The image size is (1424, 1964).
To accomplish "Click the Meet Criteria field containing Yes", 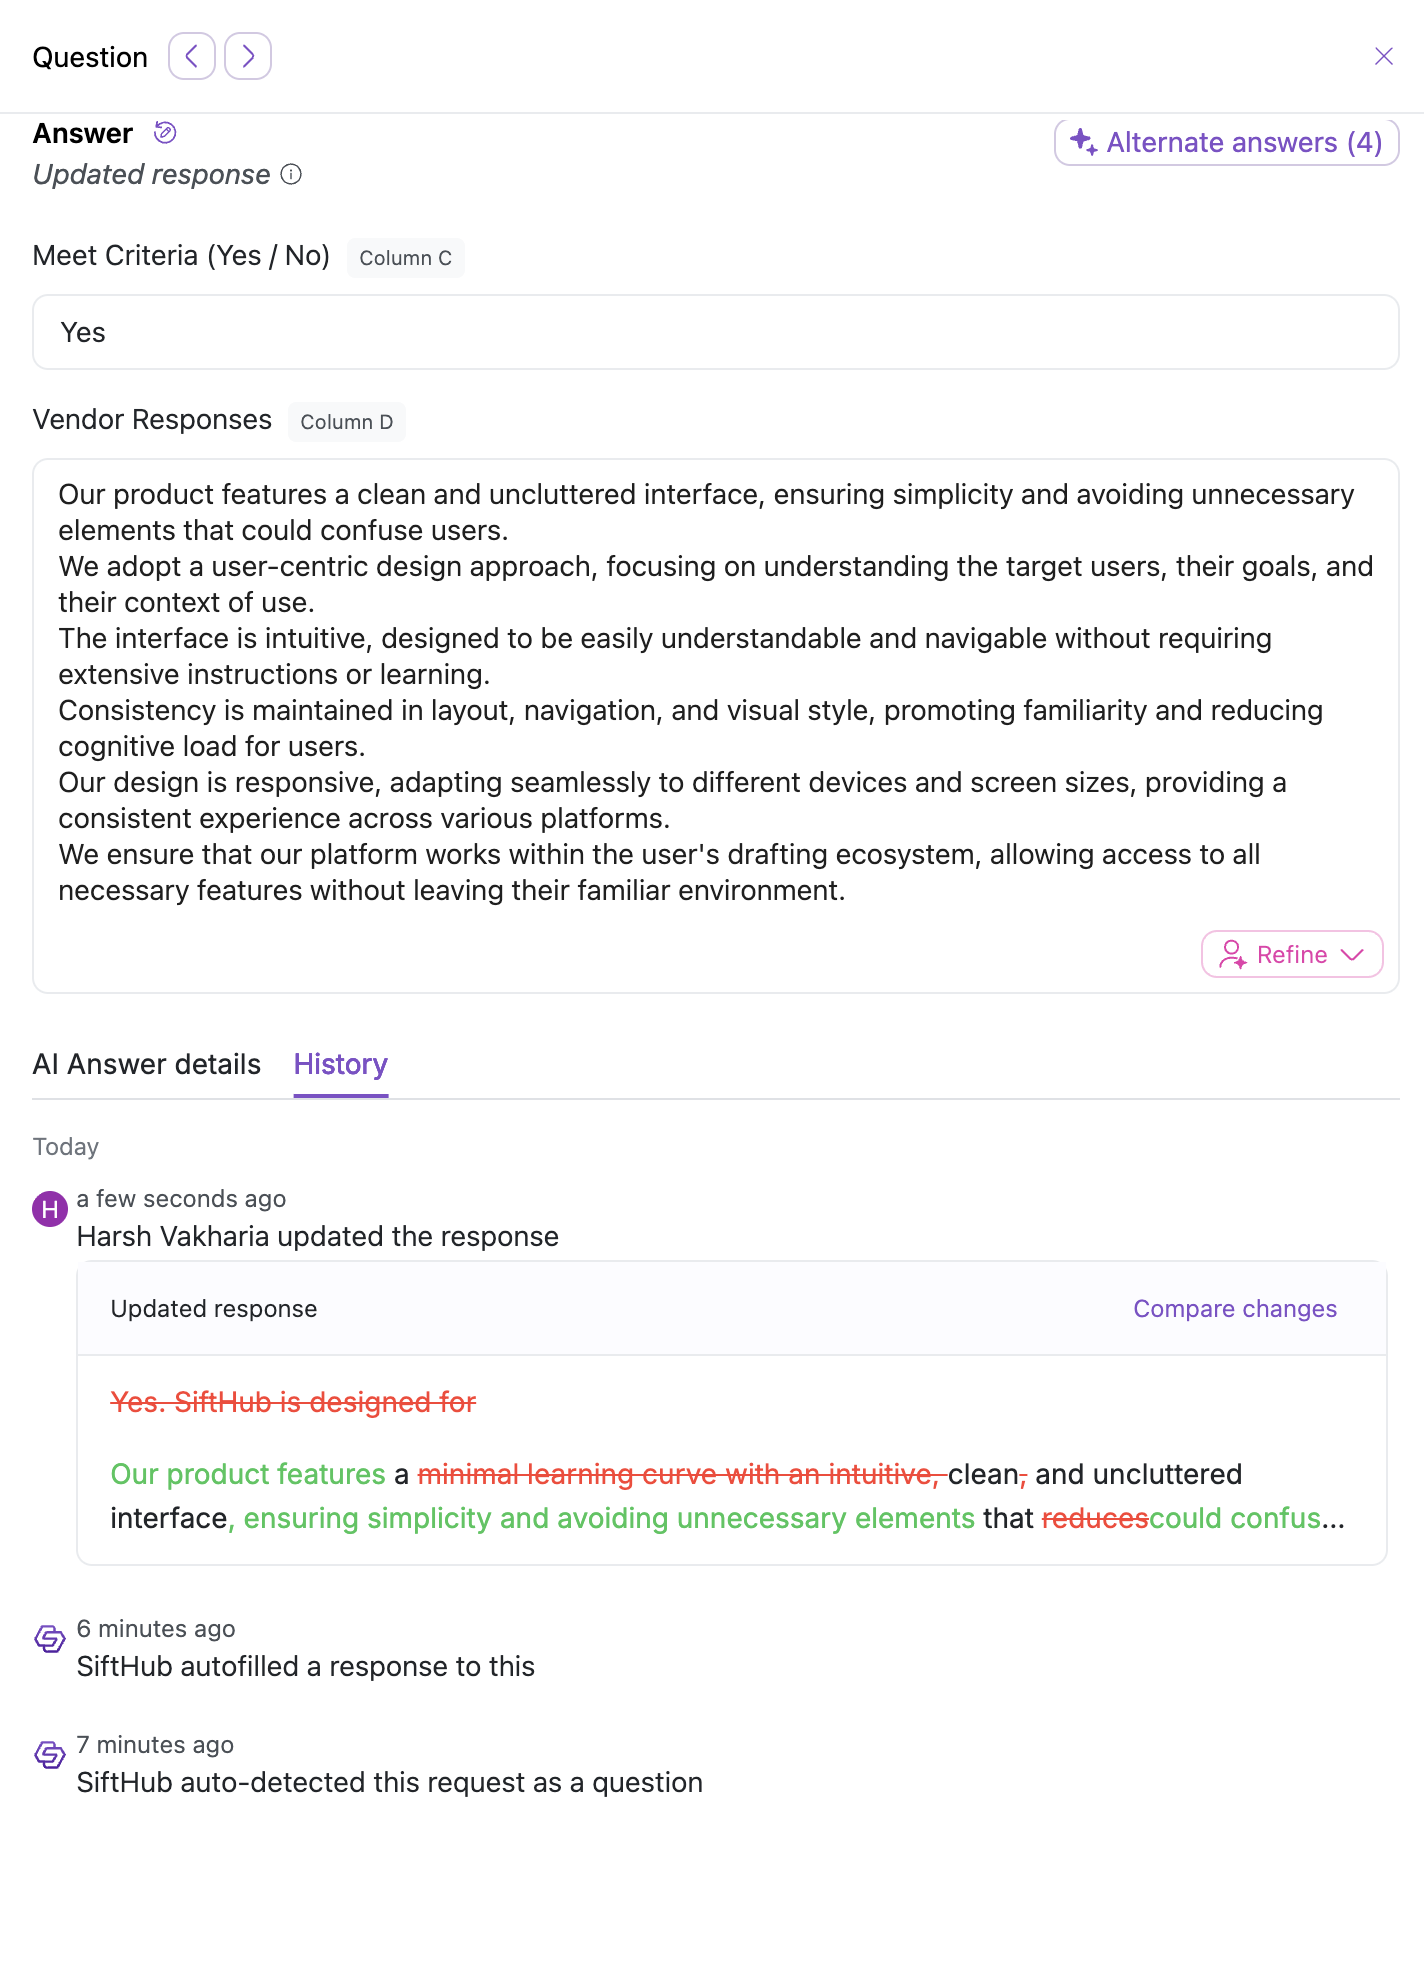I will (x=716, y=332).
